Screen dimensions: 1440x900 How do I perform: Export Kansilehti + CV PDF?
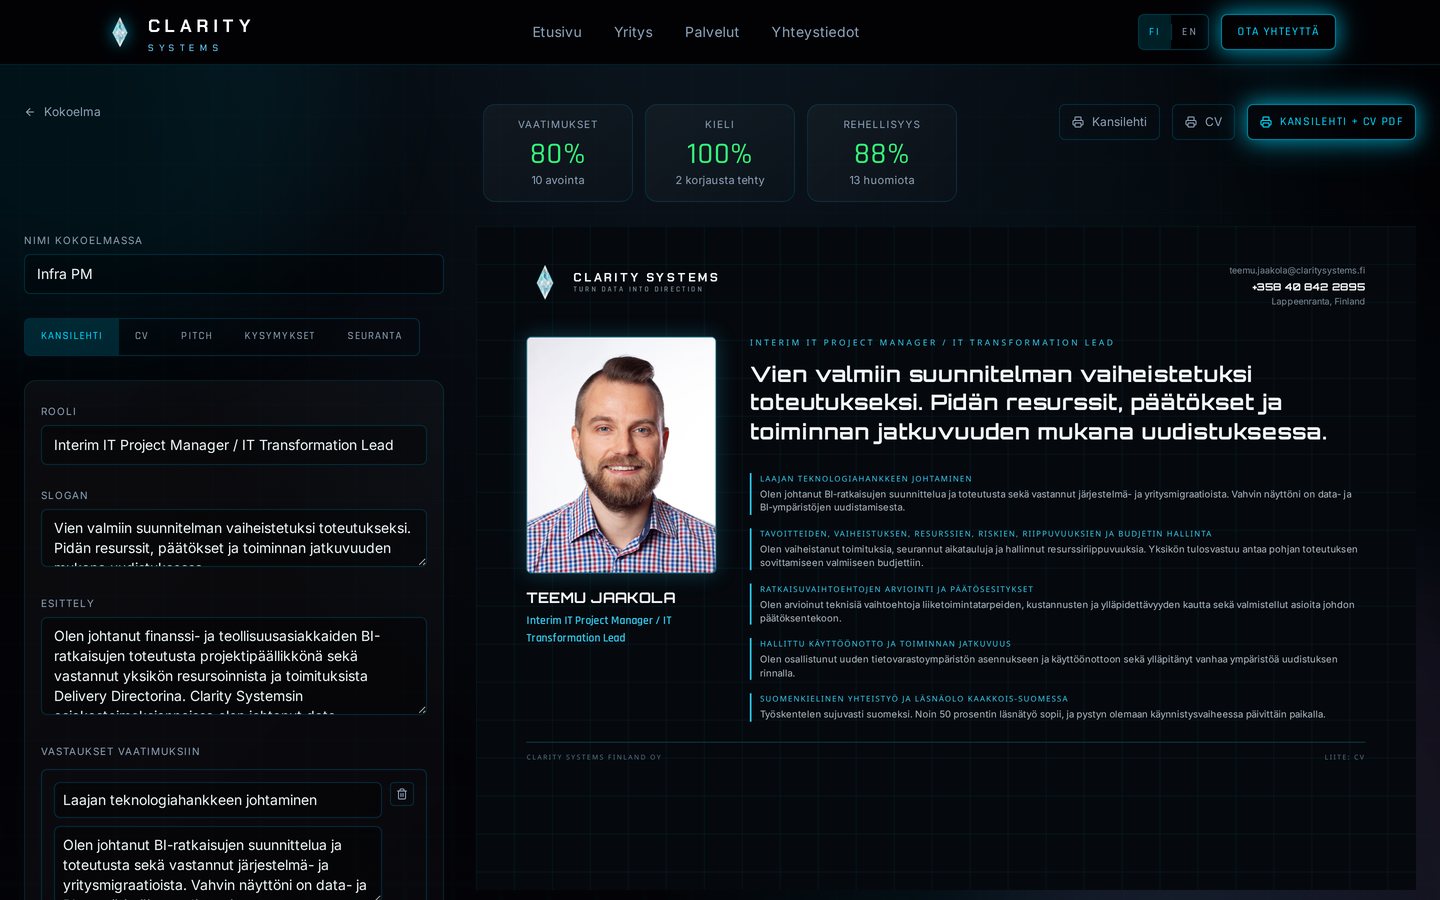click(x=1331, y=122)
